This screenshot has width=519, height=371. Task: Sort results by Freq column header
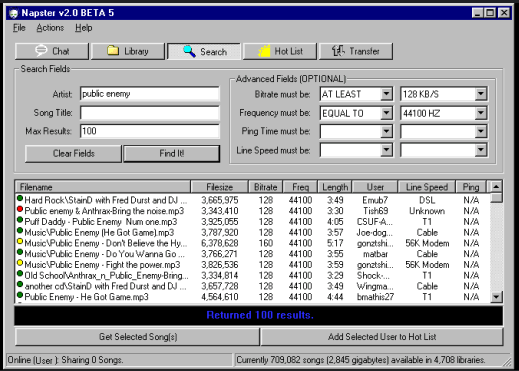(300, 187)
